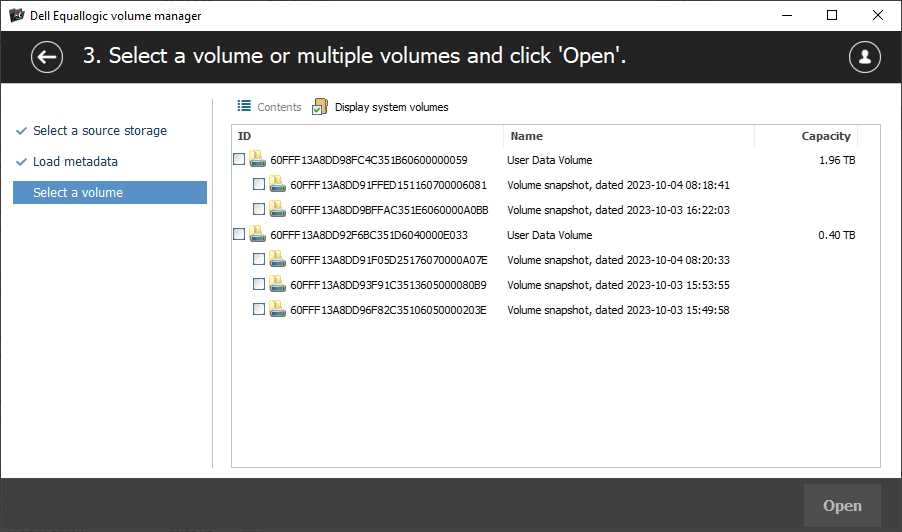Open the user account icon
The height and width of the screenshot is (532, 902).
865,57
